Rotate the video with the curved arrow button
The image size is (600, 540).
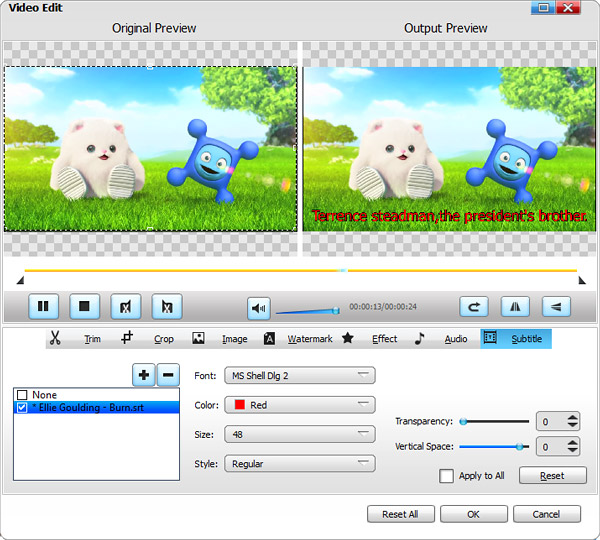(474, 307)
